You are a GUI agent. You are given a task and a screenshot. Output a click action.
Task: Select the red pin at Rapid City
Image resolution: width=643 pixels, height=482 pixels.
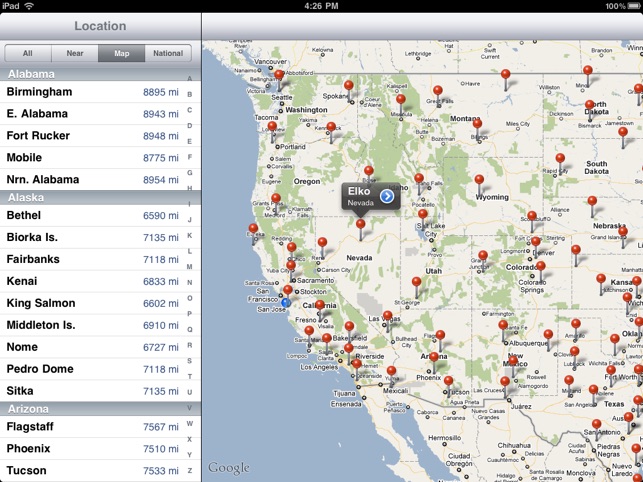click(x=560, y=158)
